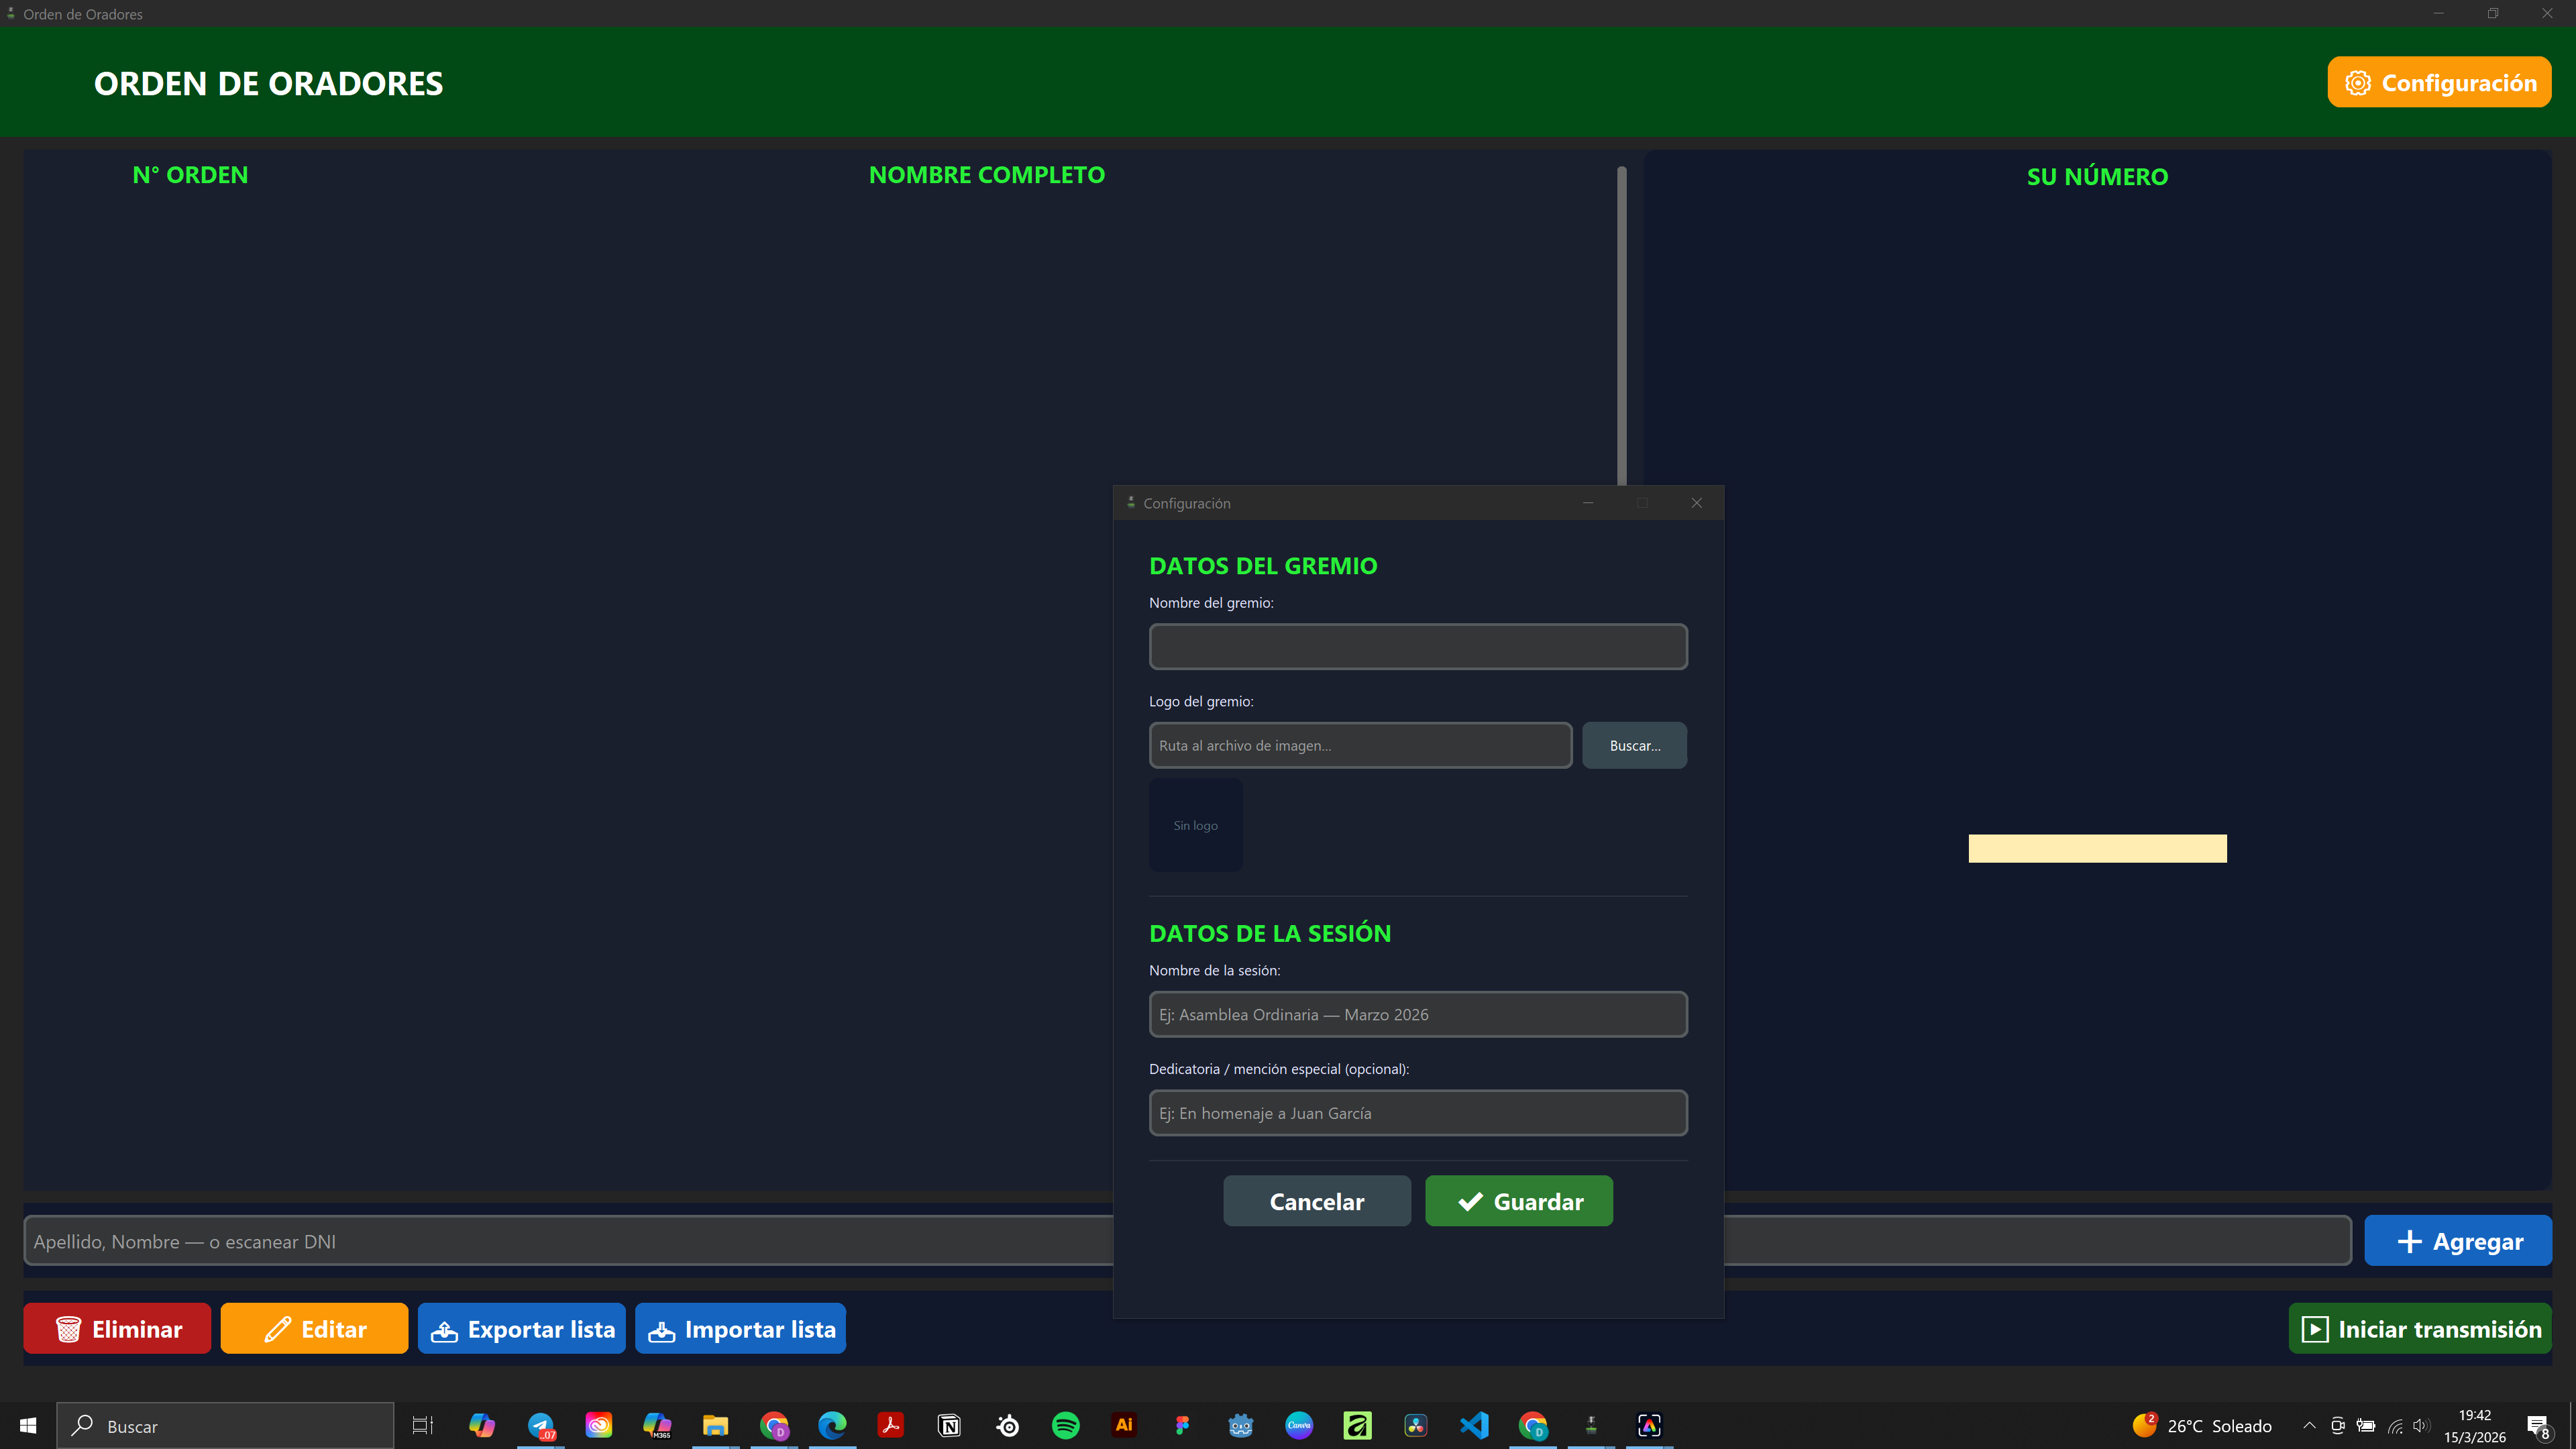Open Spotify from the taskbar
The image size is (2576, 1449).
click(x=1066, y=1425)
